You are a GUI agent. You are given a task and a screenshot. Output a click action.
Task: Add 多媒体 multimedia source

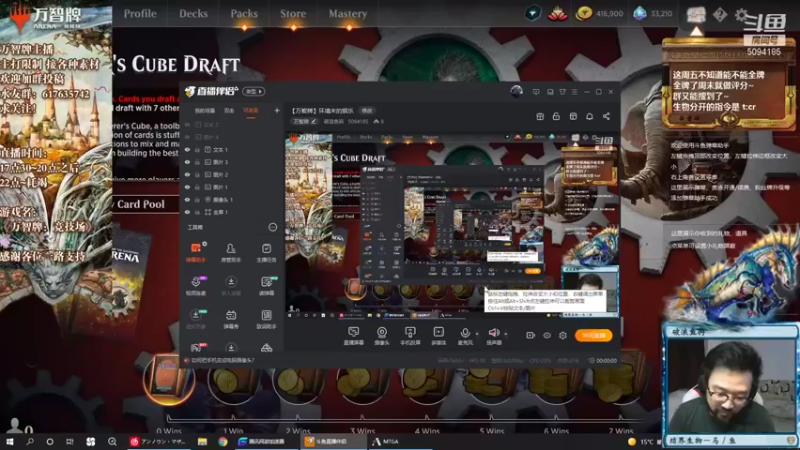(x=438, y=336)
